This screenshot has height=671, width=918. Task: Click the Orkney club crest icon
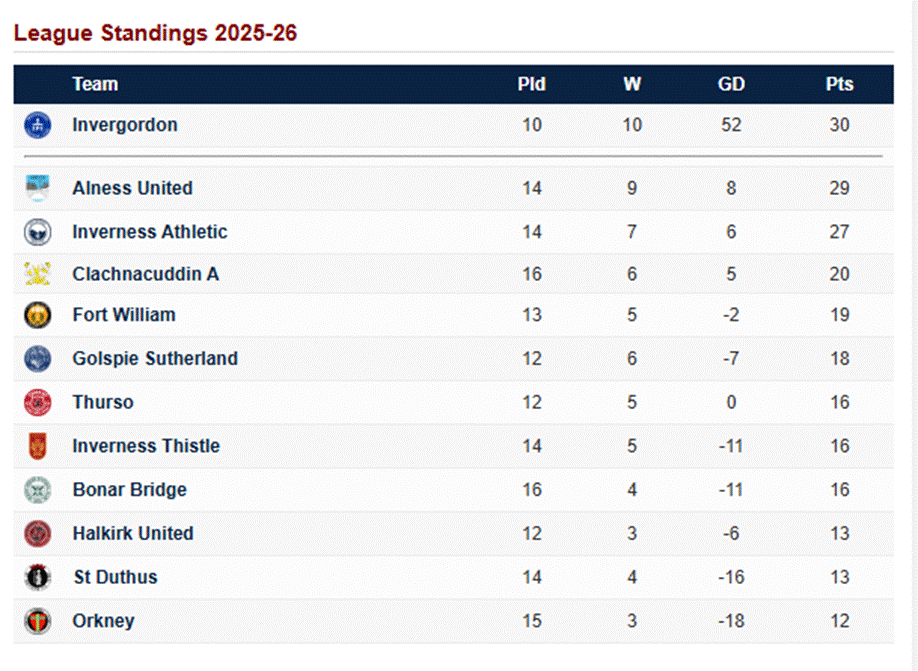[37, 621]
